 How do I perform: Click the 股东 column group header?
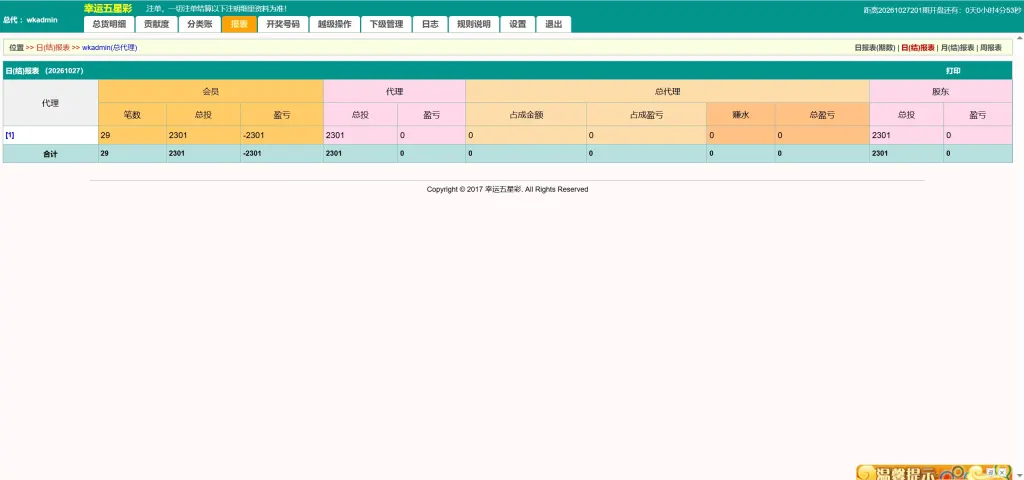[940, 91]
